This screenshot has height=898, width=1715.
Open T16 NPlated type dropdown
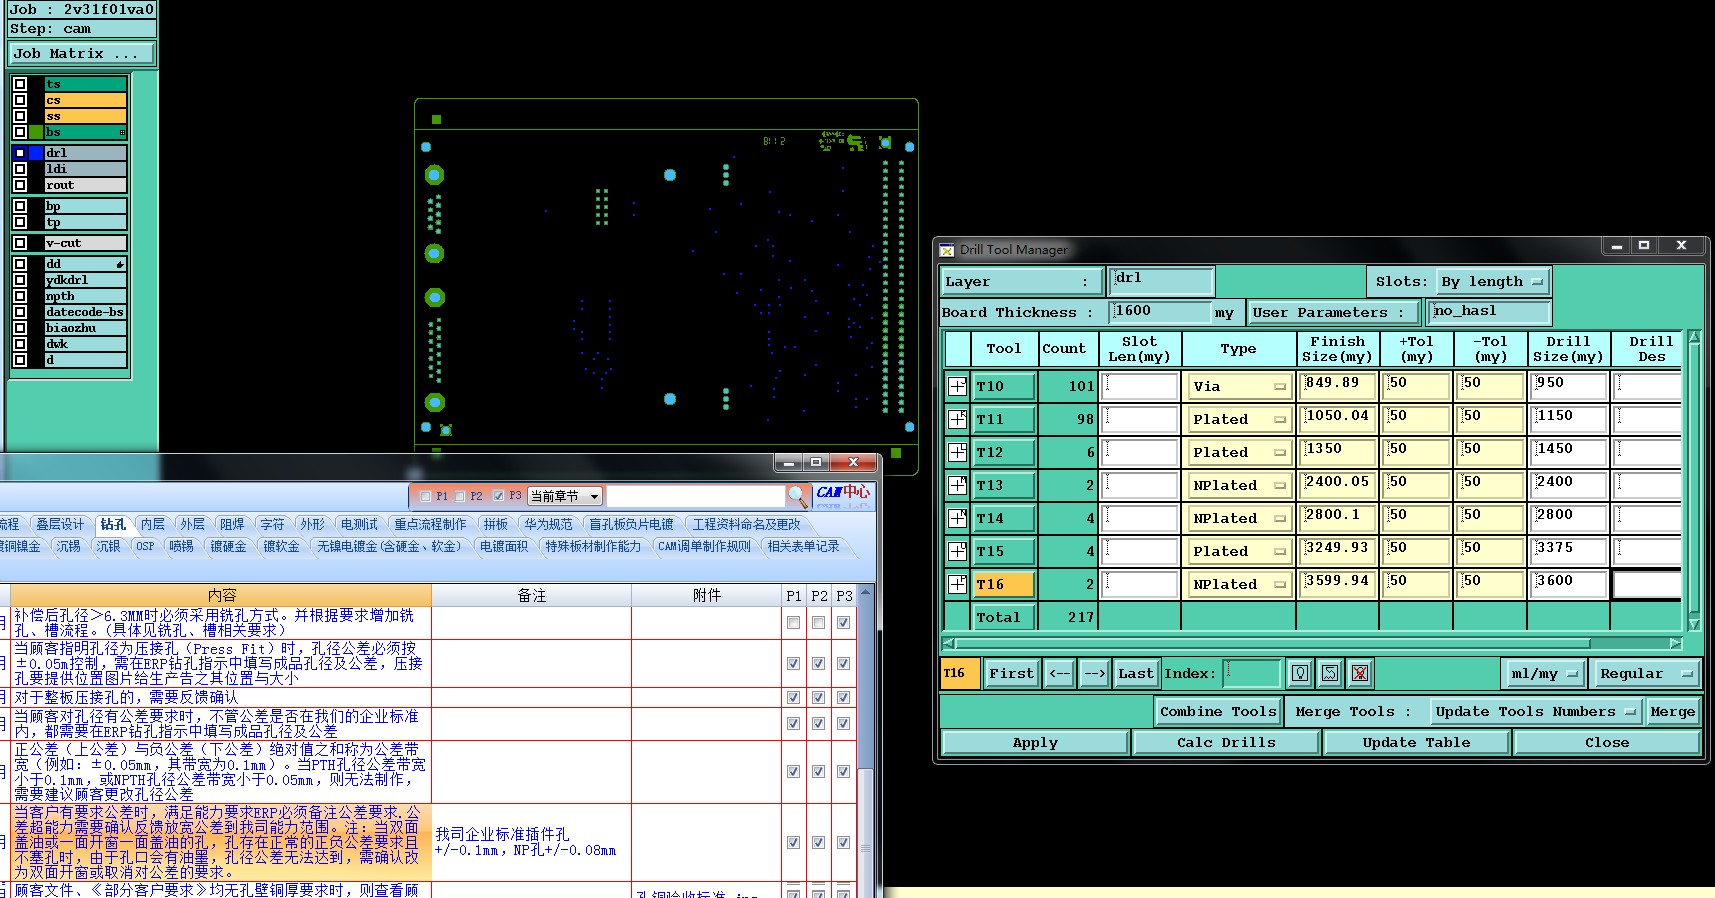(1238, 584)
